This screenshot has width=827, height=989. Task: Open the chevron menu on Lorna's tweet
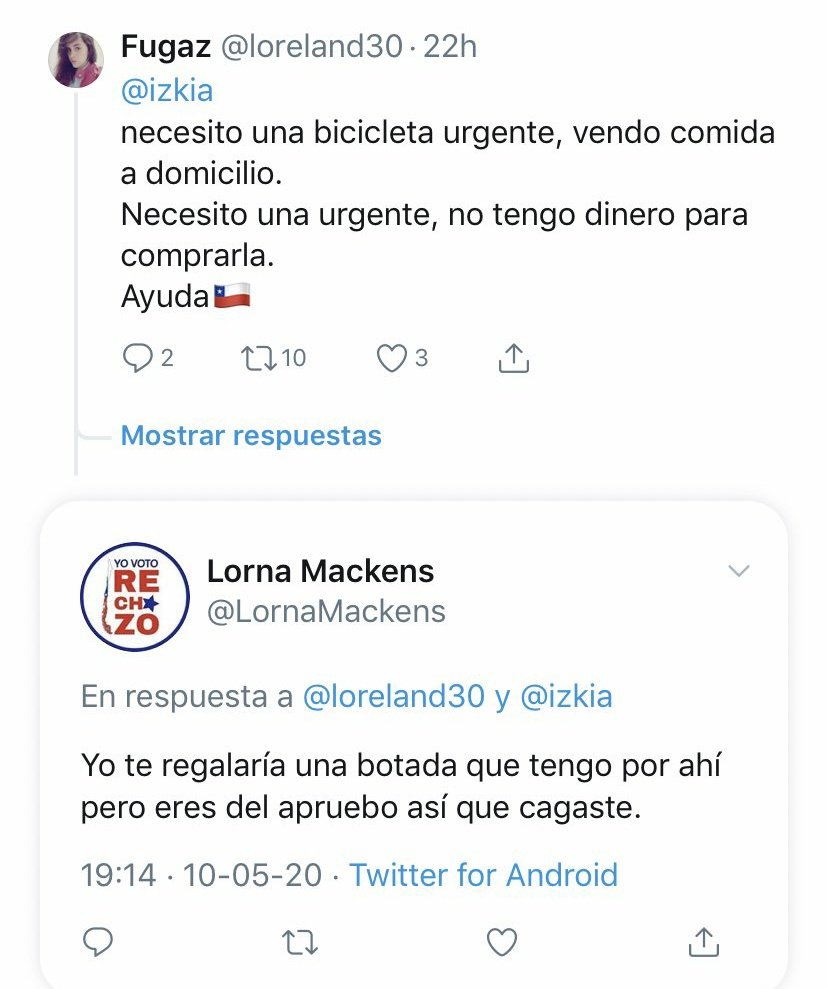pos(739,571)
